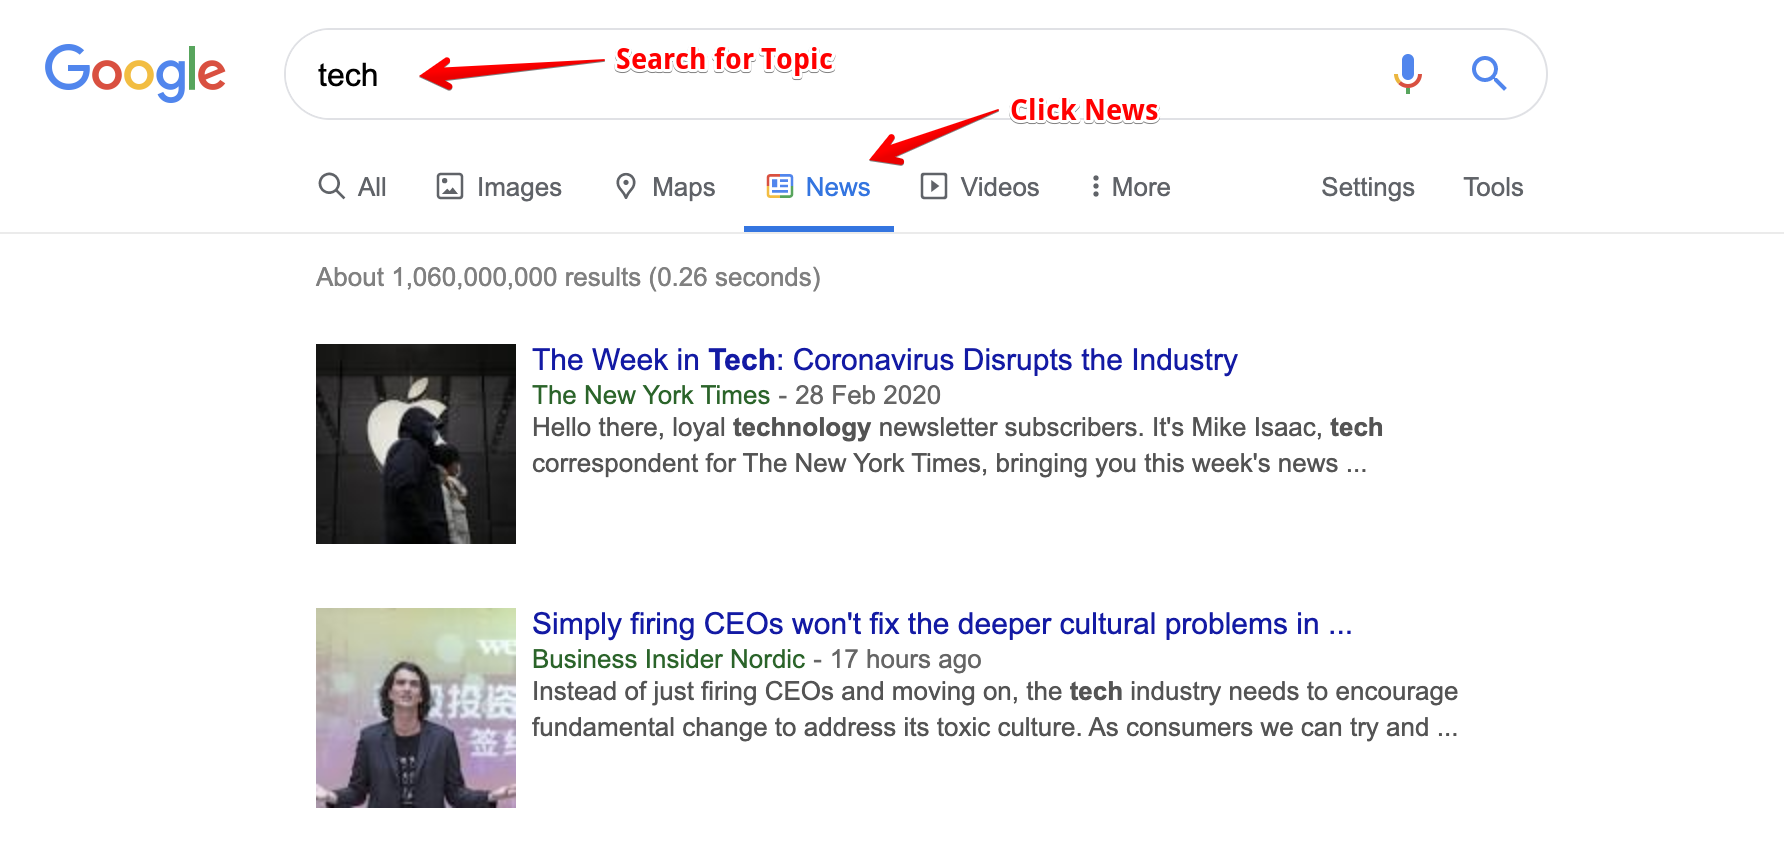Switch to the Images tab
The height and width of the screenshot is (842, 1784).
tap(518, 187)
